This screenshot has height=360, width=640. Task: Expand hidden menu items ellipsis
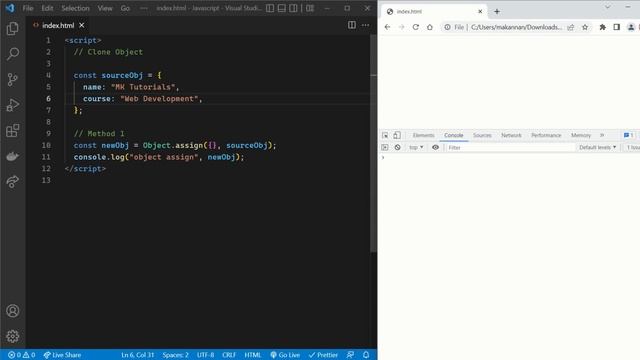[143, 8]
